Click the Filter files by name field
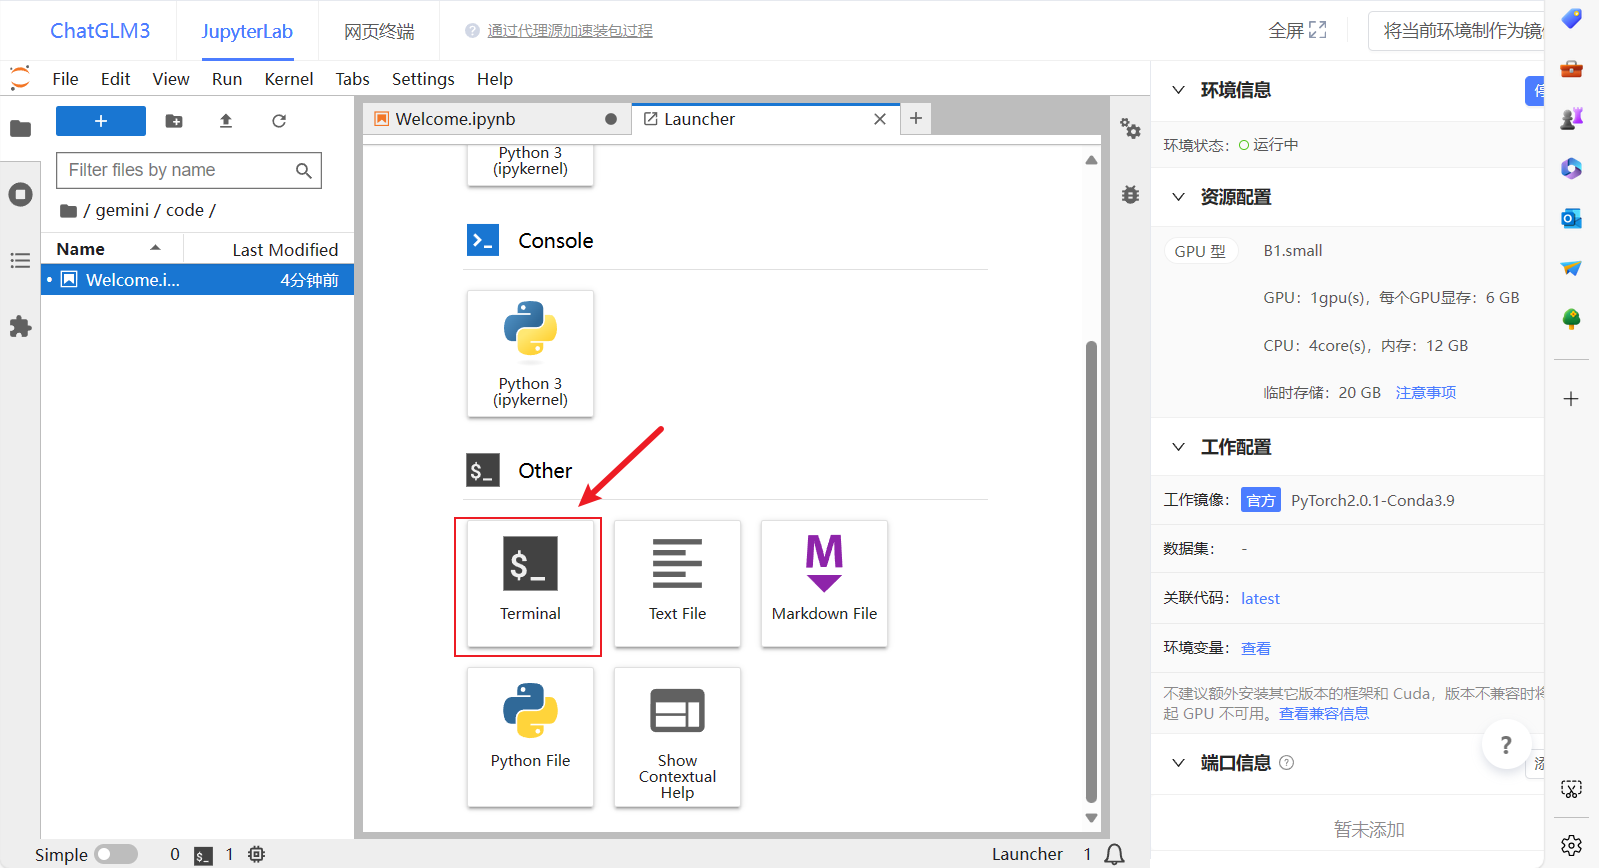1599x868 pixels. 180,170
